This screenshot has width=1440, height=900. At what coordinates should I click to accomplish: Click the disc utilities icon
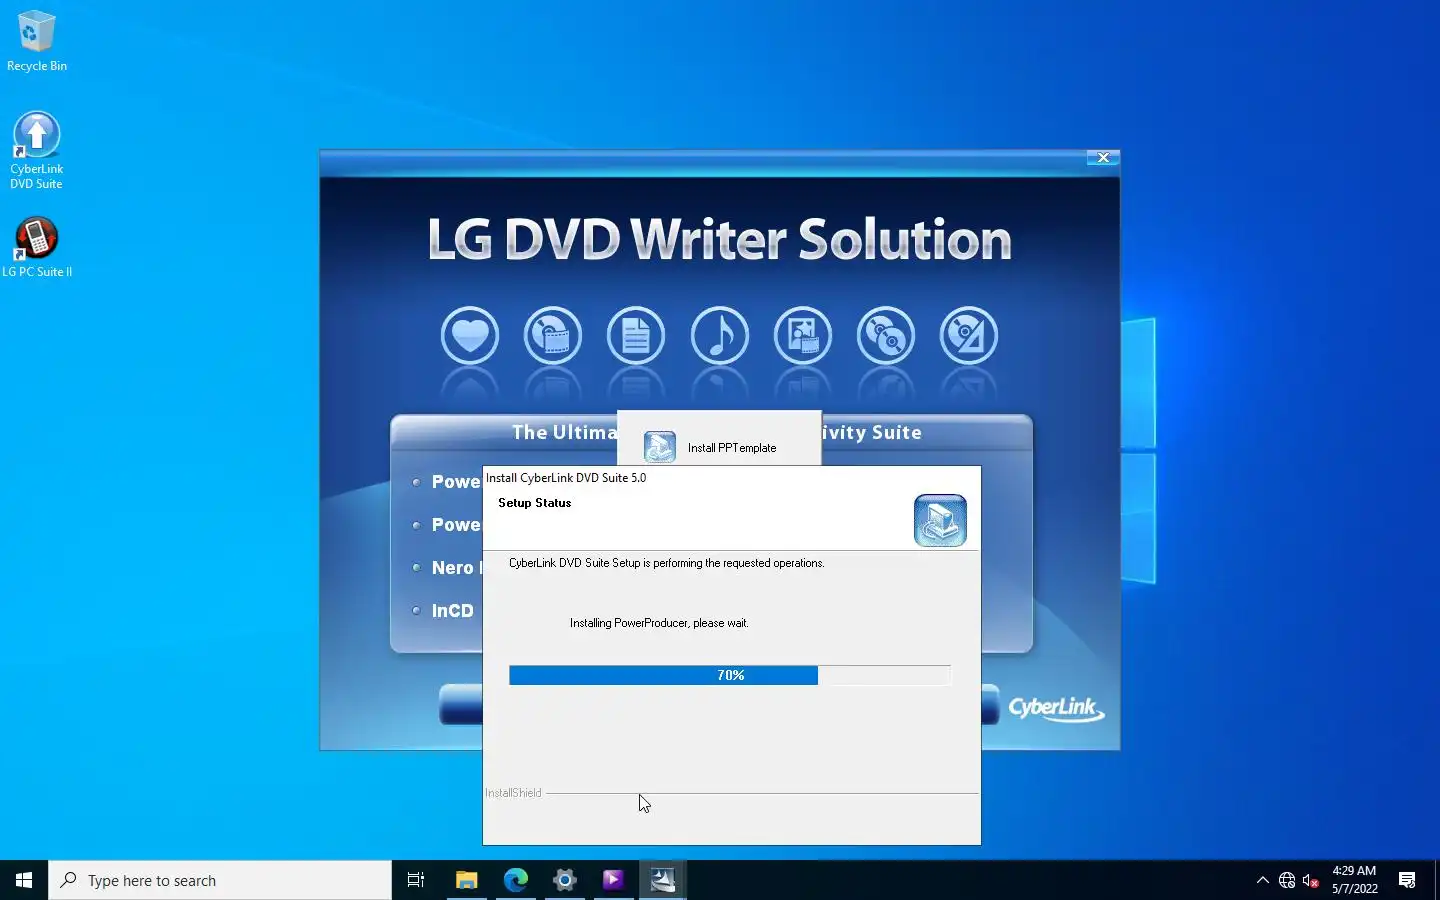click(969, 336)
